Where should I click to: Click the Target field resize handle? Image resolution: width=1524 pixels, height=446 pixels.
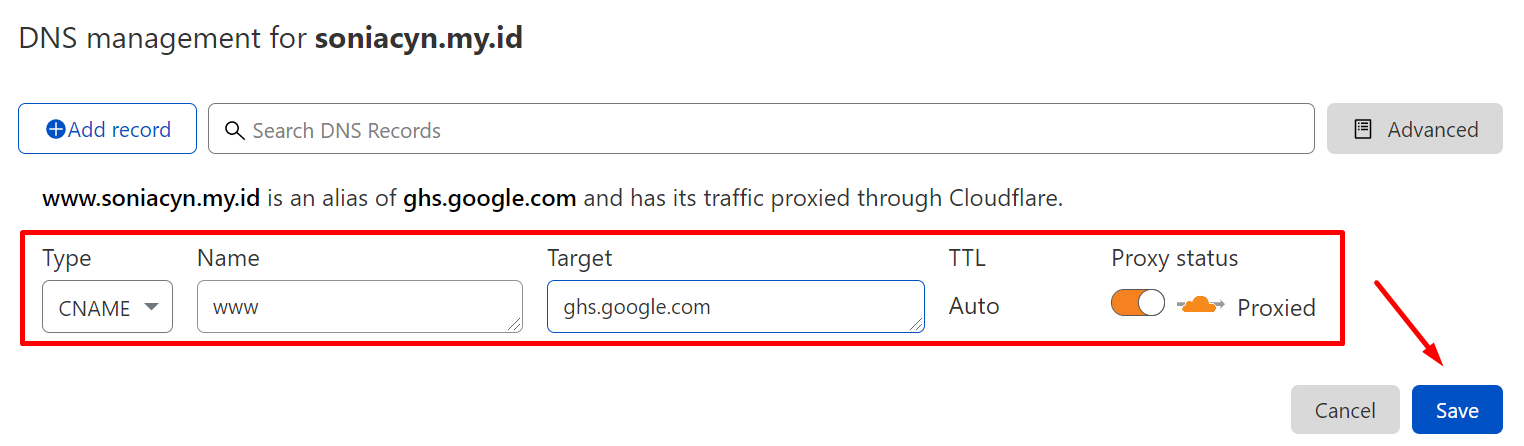(x=917, y=324)
